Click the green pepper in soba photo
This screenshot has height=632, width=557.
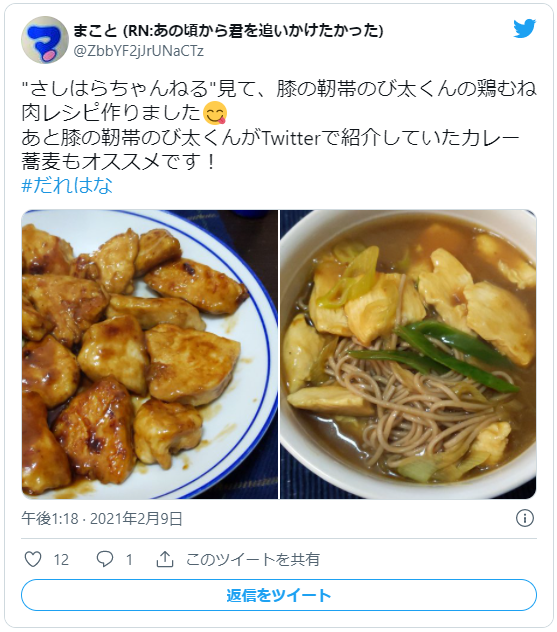pyautogui.click(x=435, y=354)
